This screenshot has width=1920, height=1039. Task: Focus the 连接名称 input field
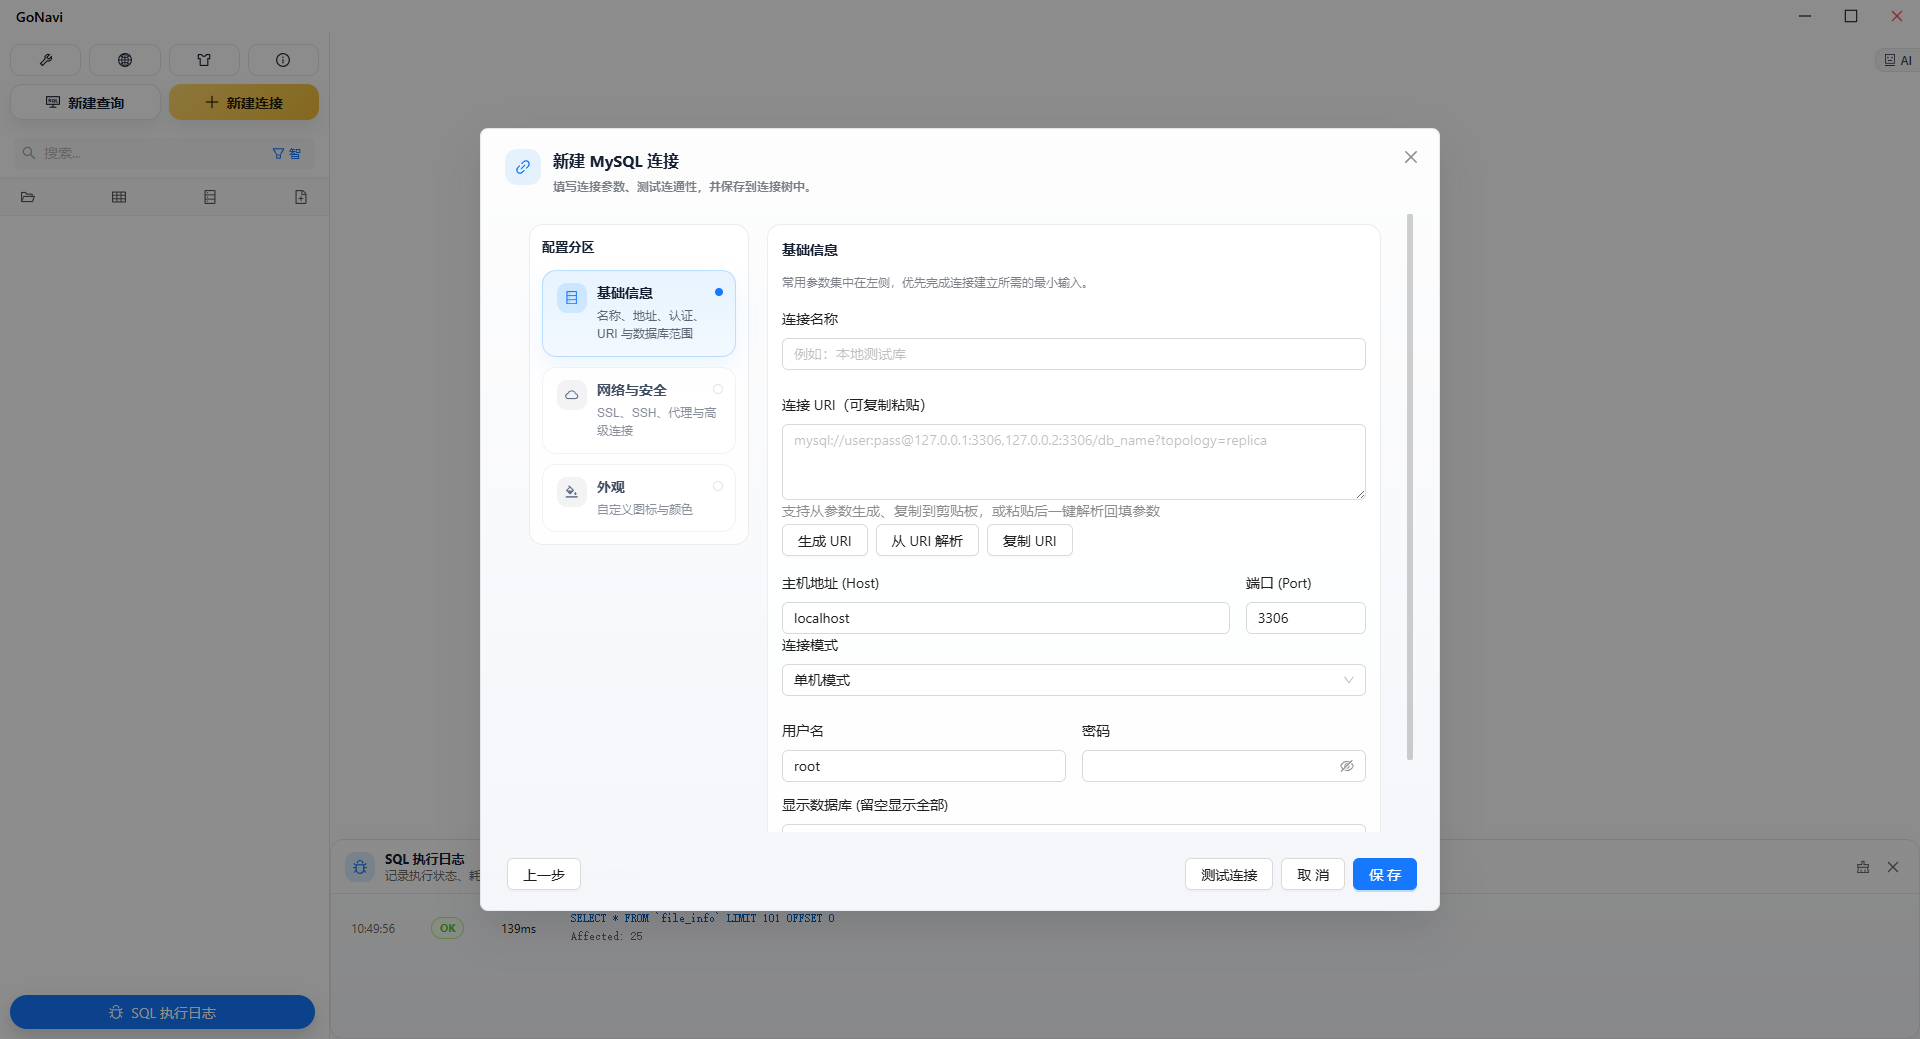click(x=1073, y=354)
